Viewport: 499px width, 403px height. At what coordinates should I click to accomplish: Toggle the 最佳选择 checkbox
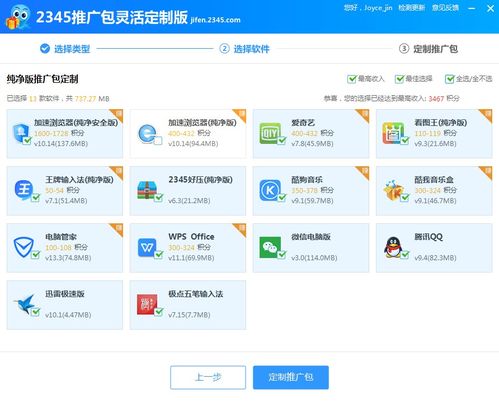(399, 79)
